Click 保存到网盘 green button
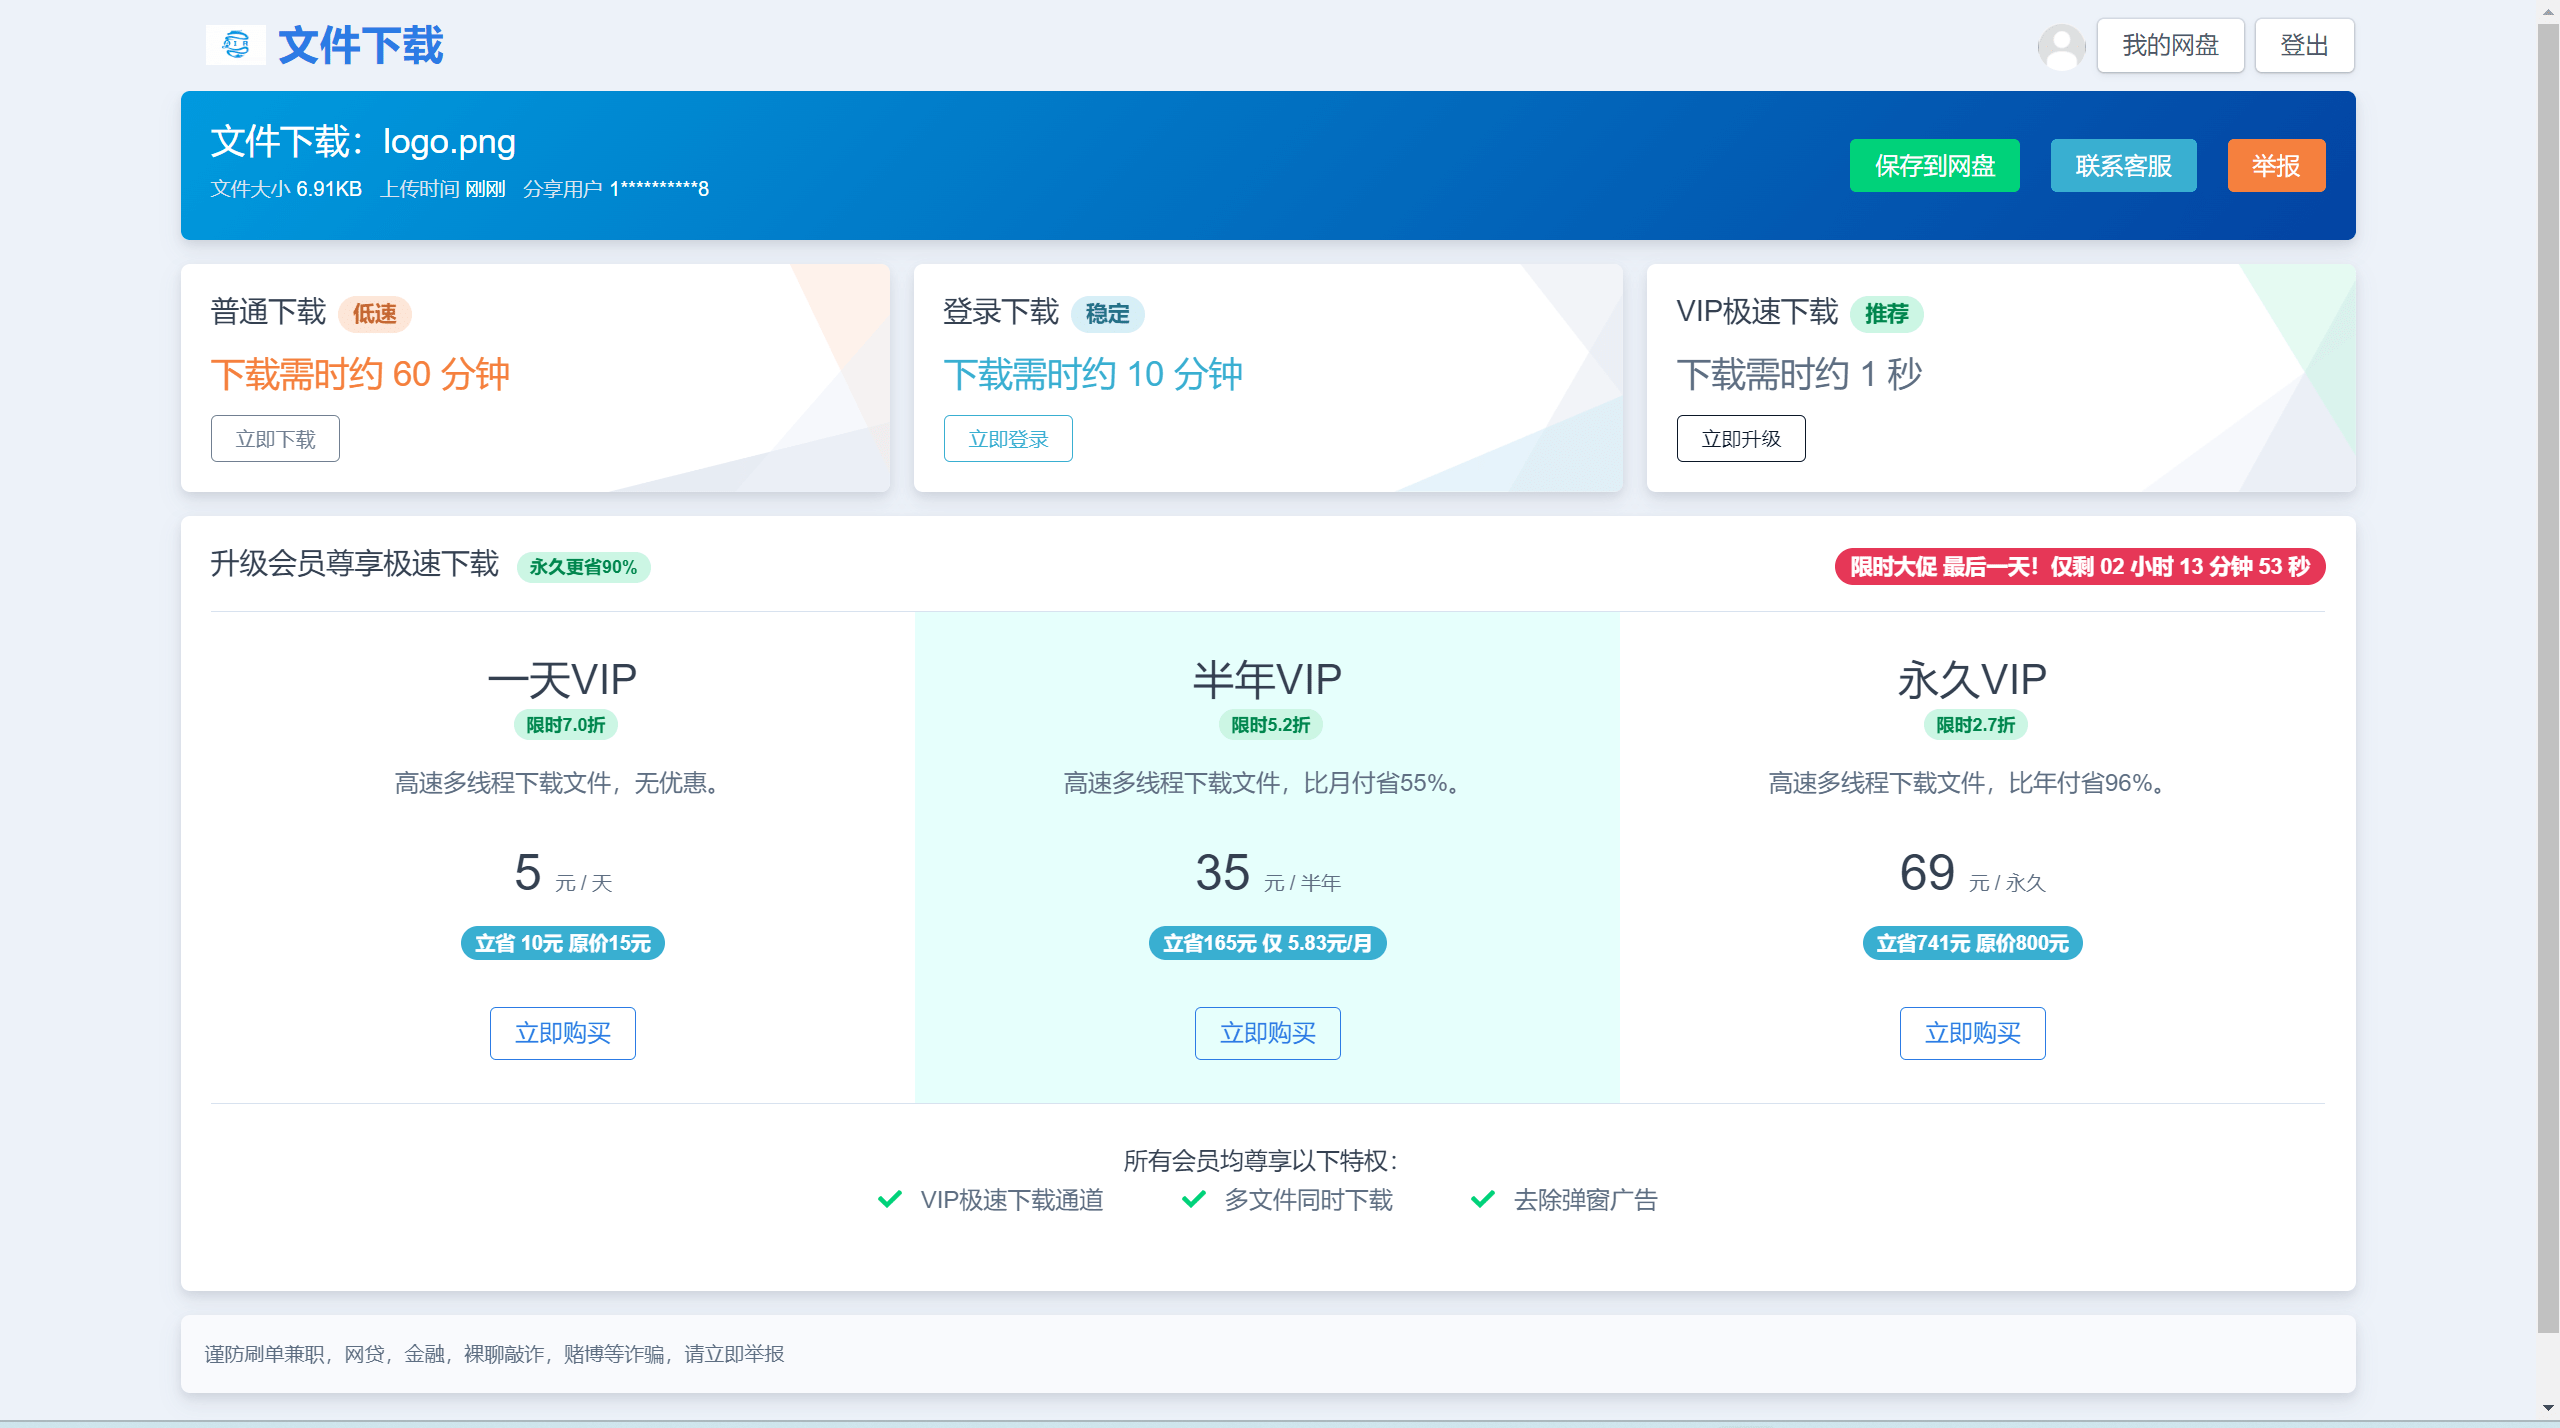2560x1428 pixels. tap(1934, 165)
